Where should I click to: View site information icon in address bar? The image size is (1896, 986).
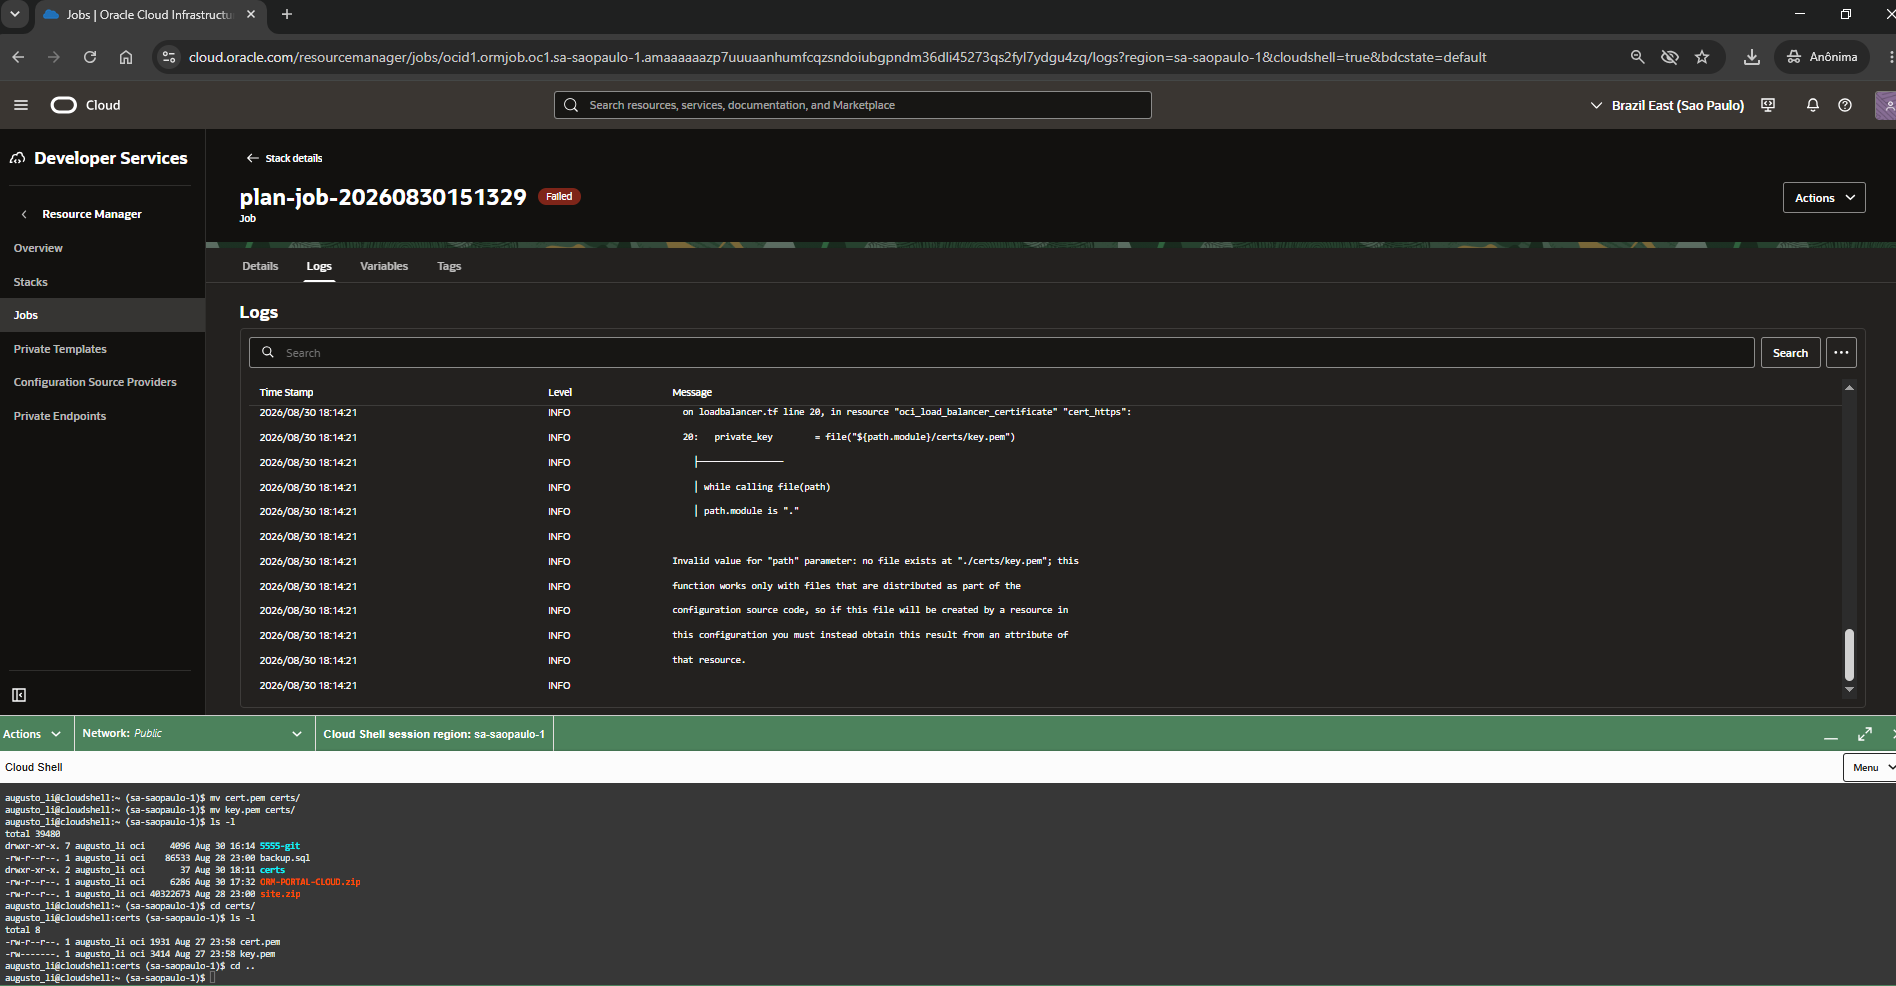(x=169, y=57)
